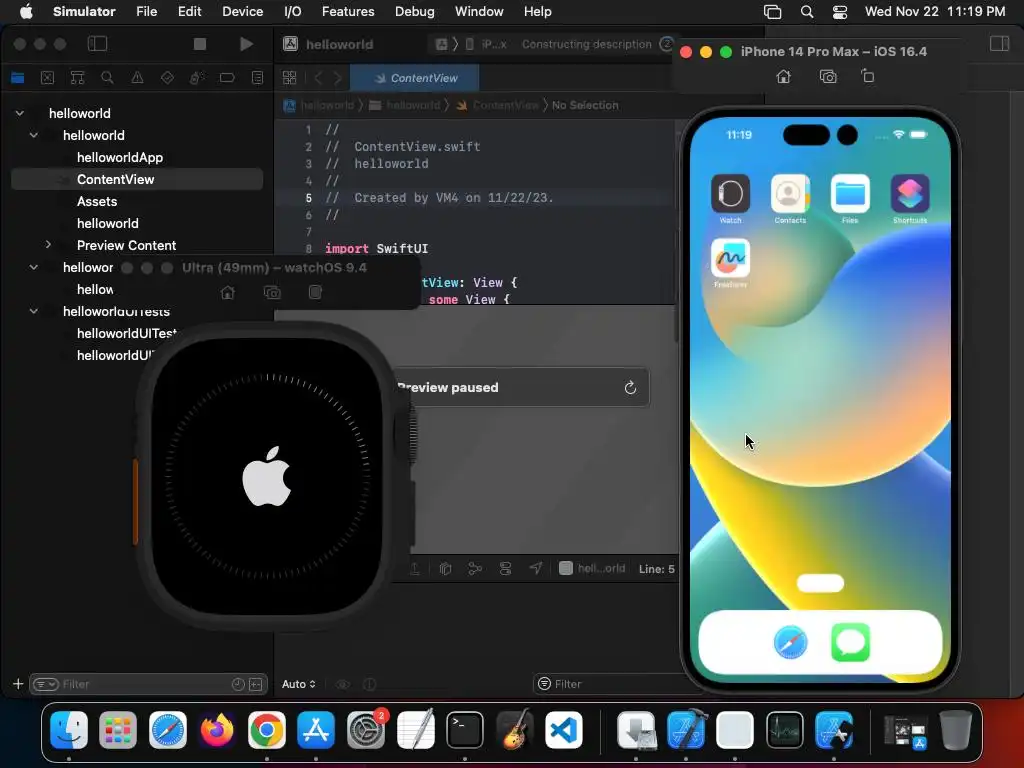
Task: Take a screenshot of iPhone simulator
Action: coord(828,76)
